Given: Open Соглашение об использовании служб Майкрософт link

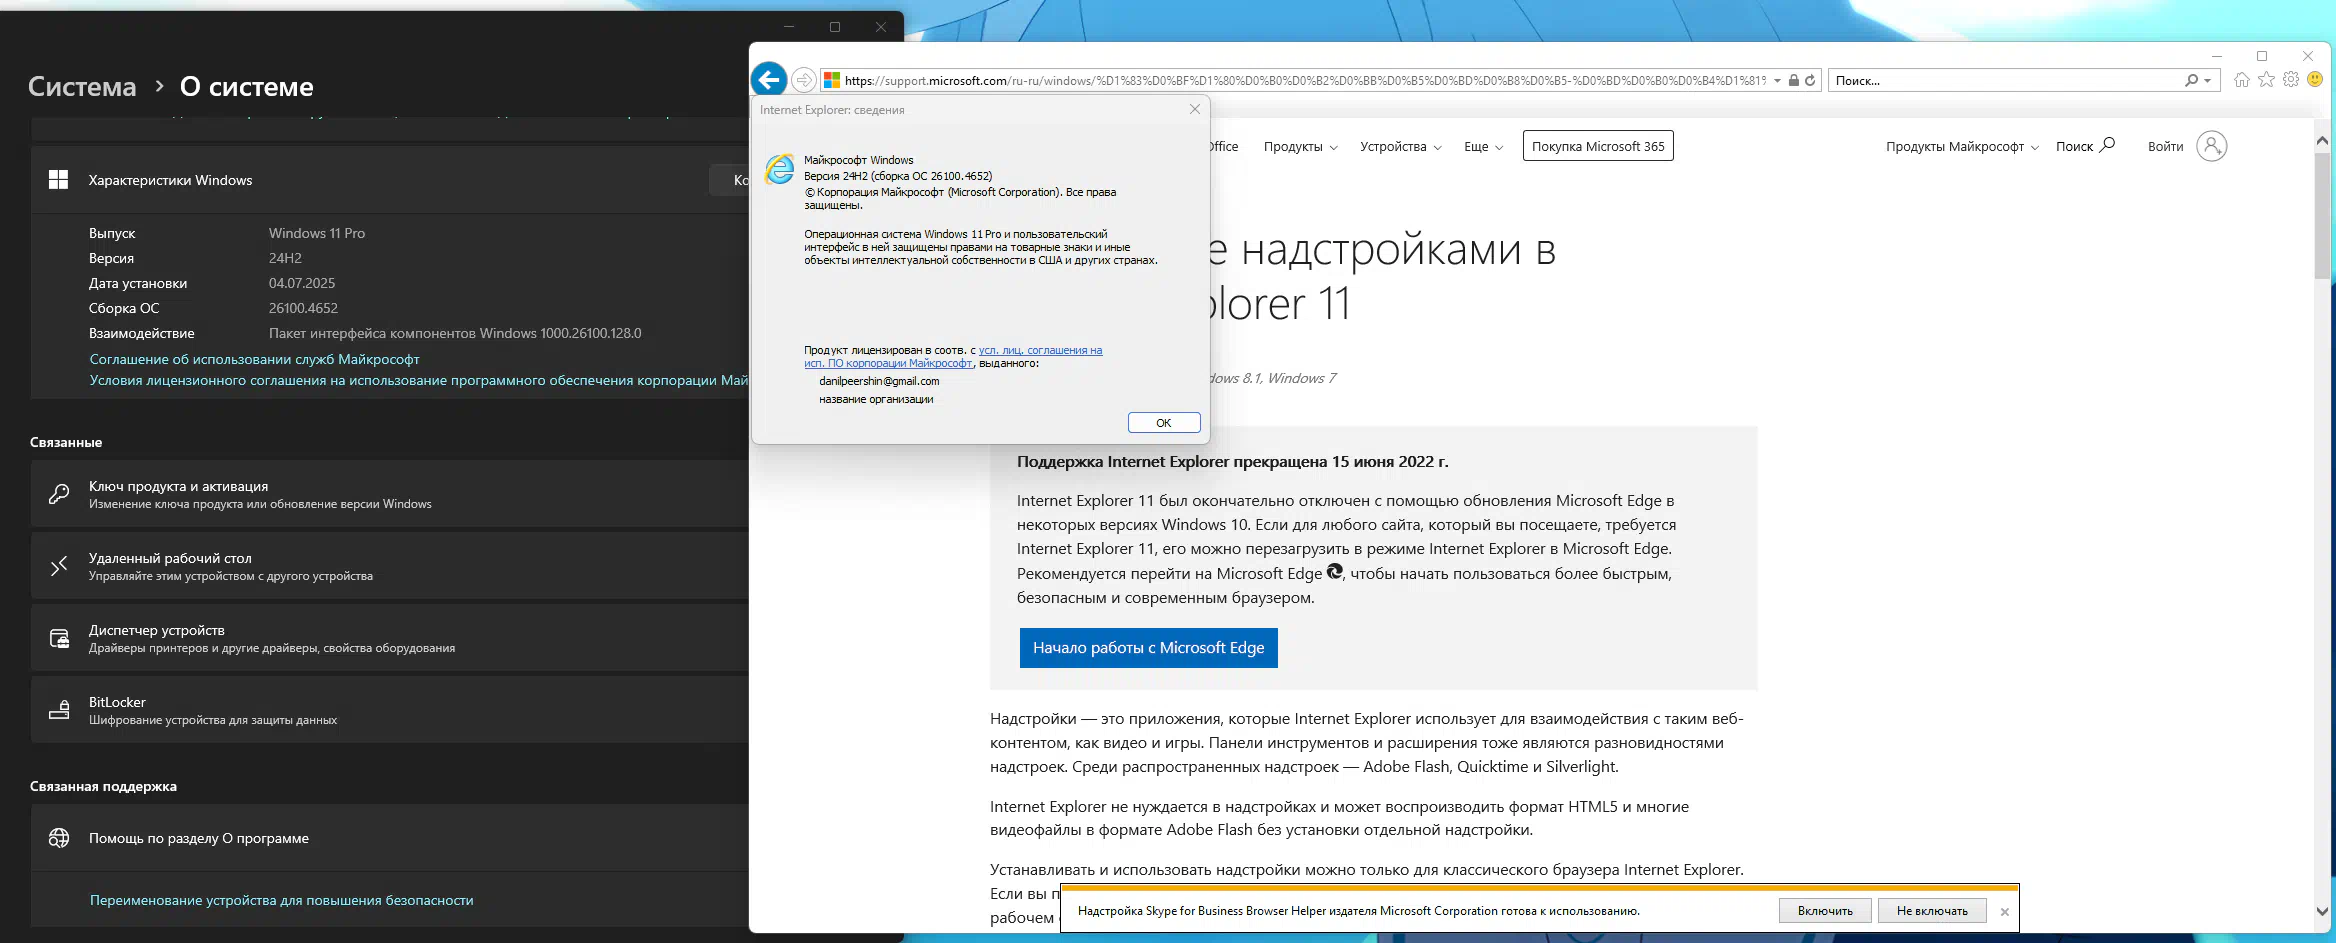Looking at the screenshot, I should 254,359.
